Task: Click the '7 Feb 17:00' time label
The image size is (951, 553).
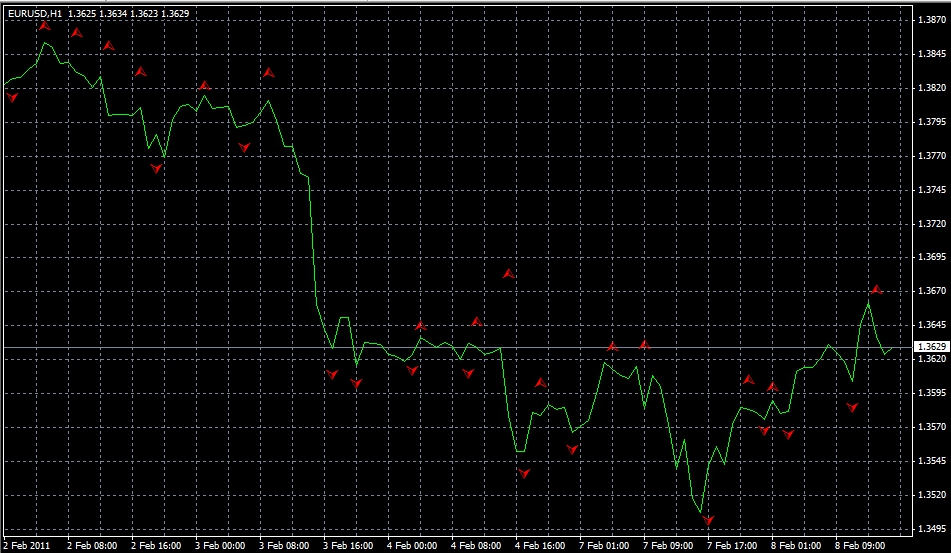Action: point(732,545)
